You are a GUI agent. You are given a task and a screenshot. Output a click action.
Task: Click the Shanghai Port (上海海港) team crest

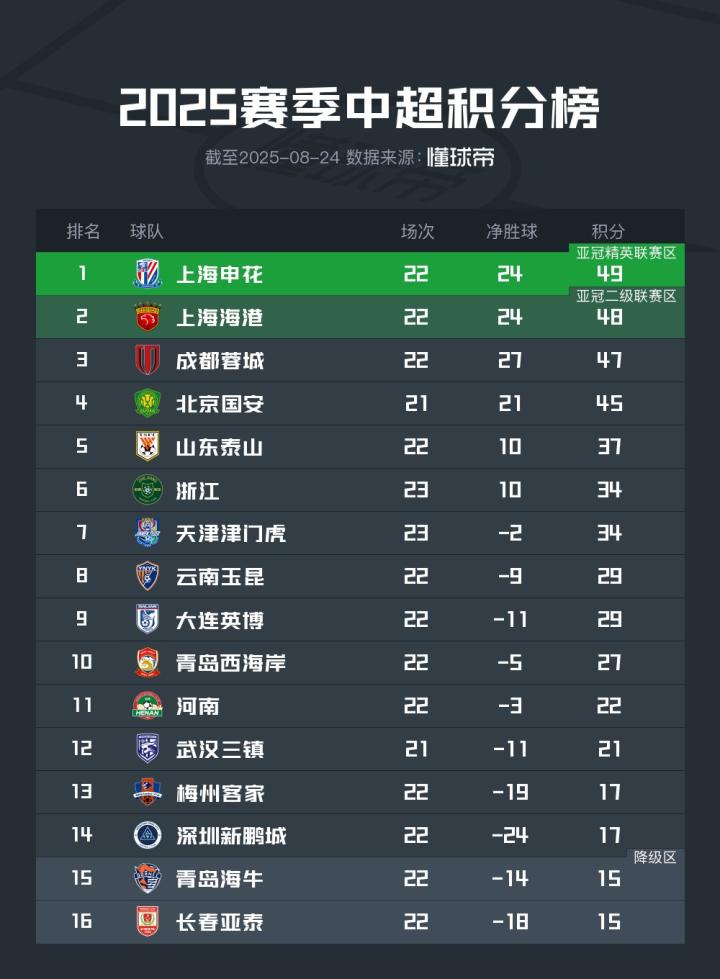click(x=147, y=317)
